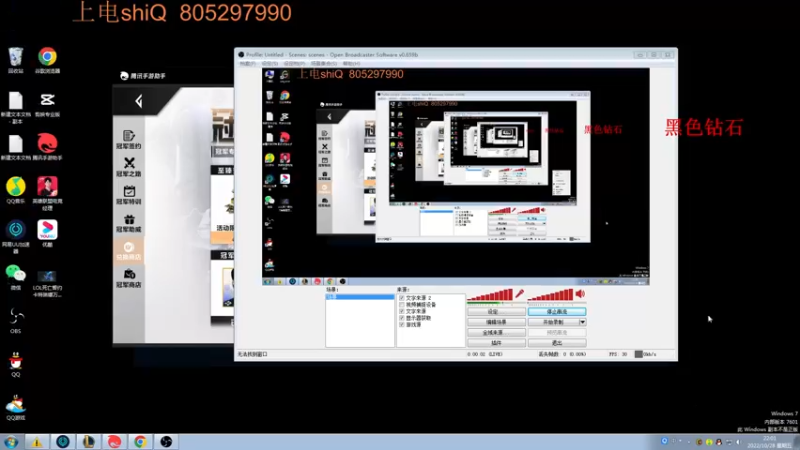The image size is (800, 450).
Task: Click the 全域来源... button
Action: (x=496, y=333)
